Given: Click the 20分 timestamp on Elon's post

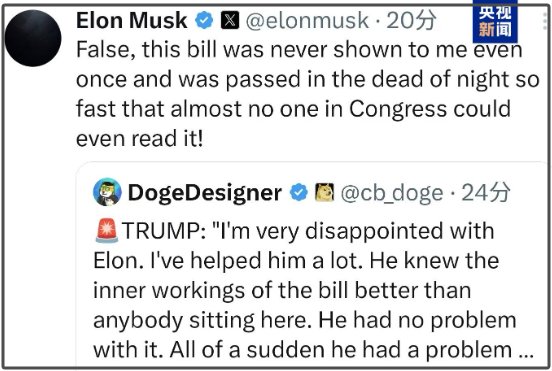Looking at the screenshot, I should (411, 20).
